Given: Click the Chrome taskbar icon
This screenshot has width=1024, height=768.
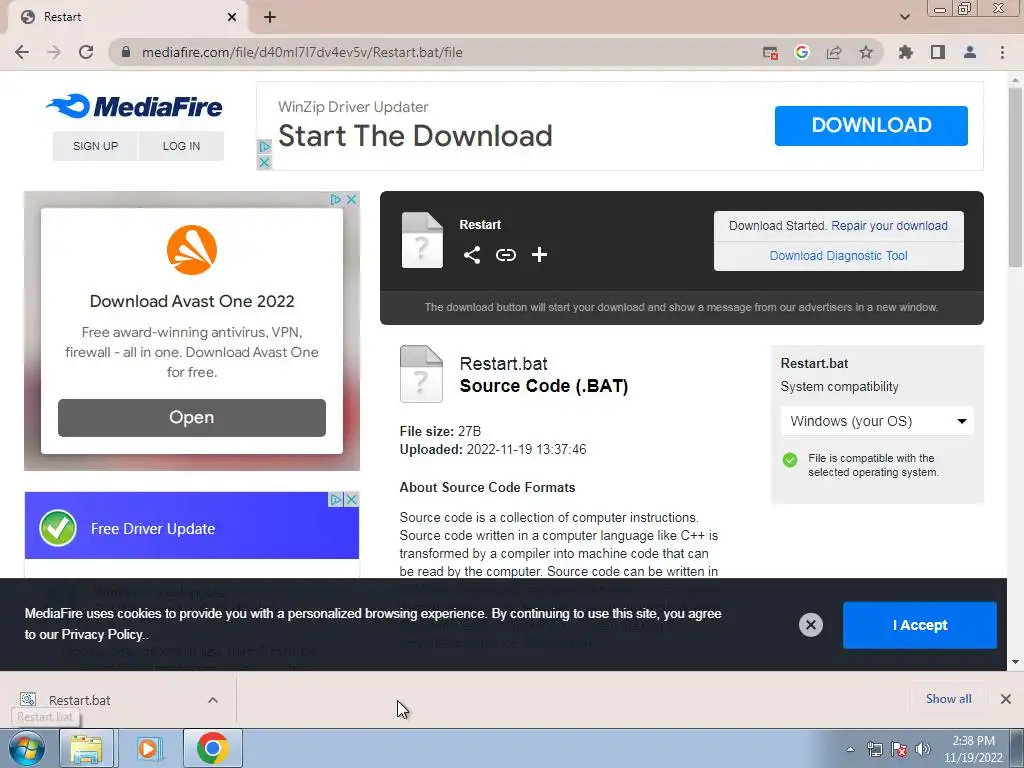Looking at the screenshot, I should coord(212,748).
